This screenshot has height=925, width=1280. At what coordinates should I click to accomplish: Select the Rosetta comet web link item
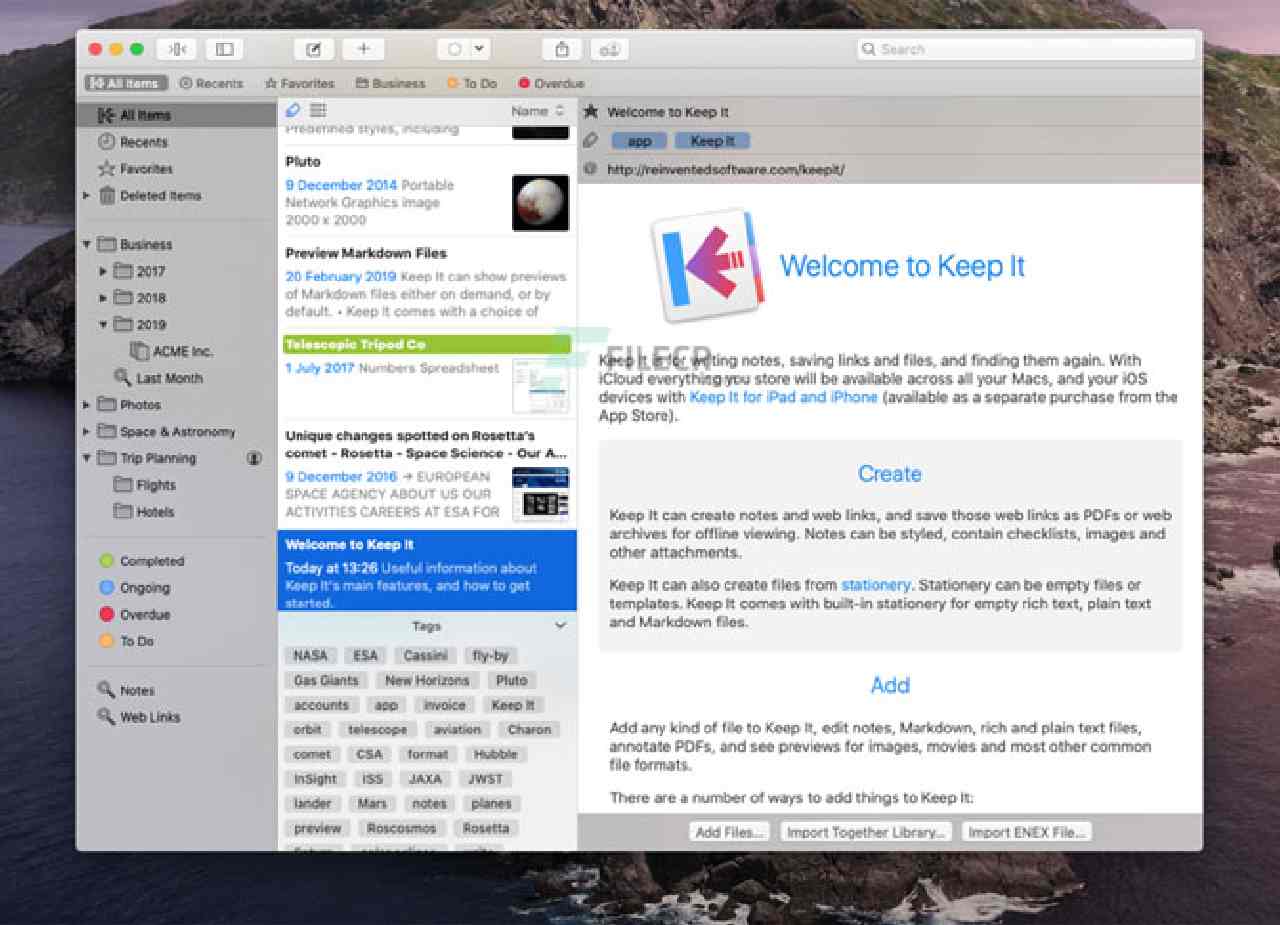click(427, 474)
